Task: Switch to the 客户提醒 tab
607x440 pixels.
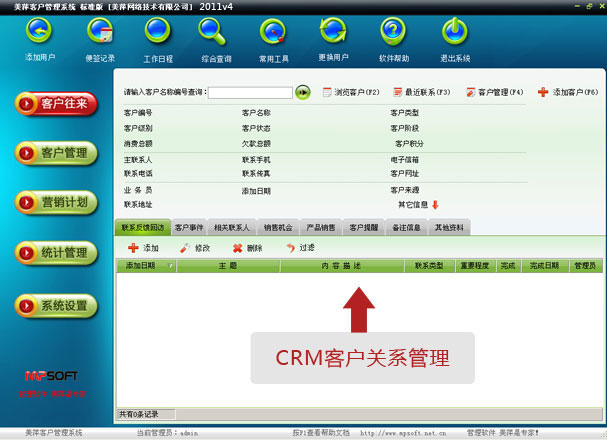Action: pos(364,228)
